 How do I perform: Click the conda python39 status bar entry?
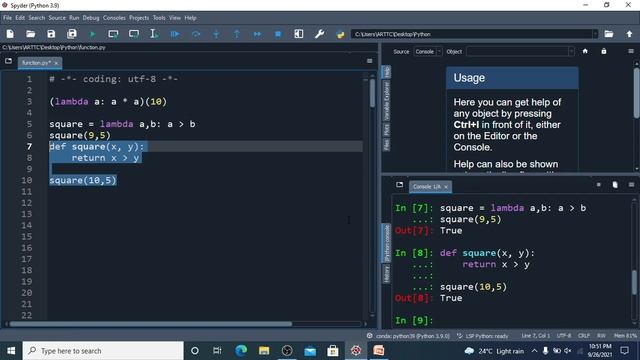[x=408, y=336]
